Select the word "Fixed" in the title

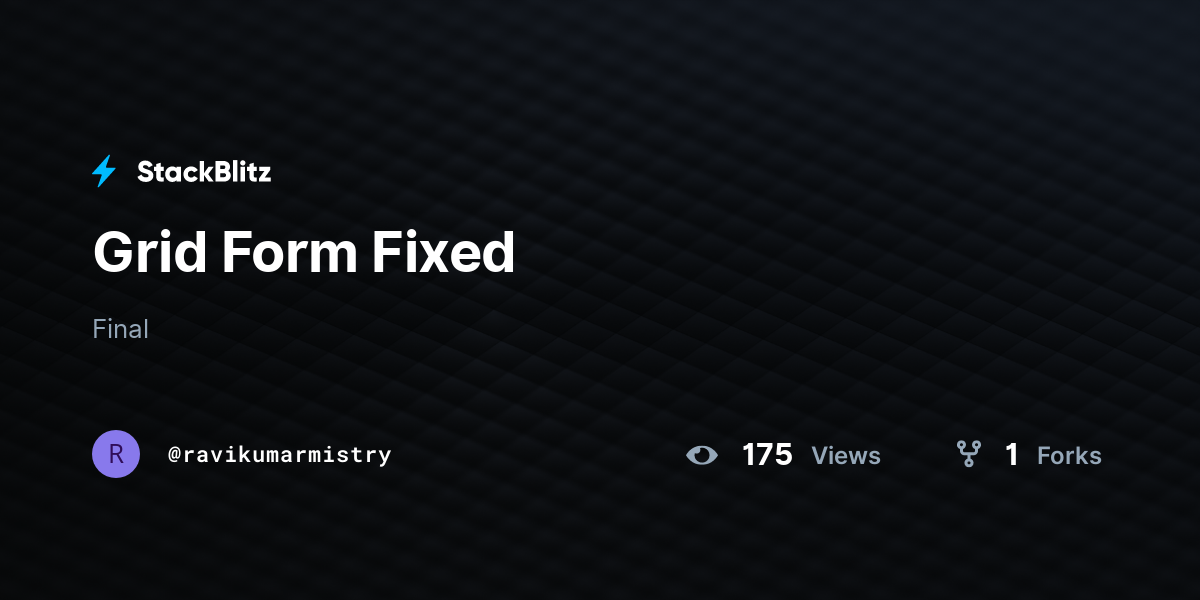pos(443,253)
